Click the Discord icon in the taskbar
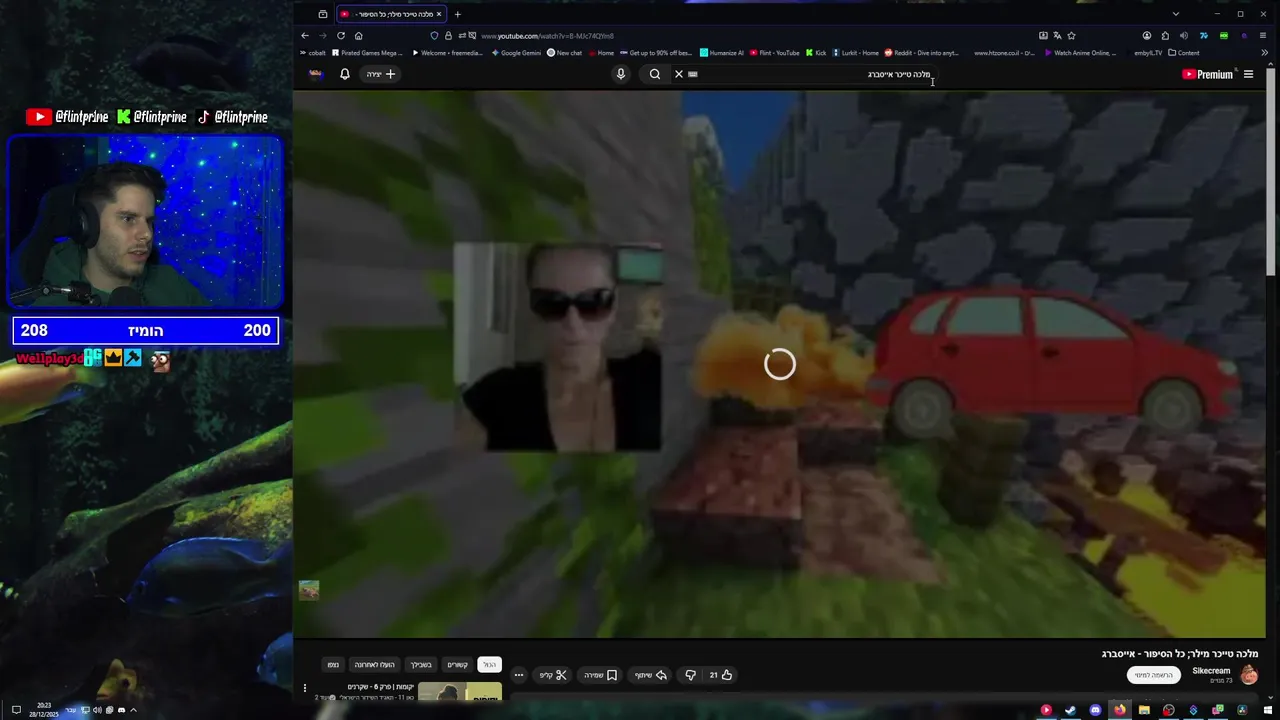The width and height of the screenshot is (1280, 720). pyautogui.click(x=1095, y=710)
